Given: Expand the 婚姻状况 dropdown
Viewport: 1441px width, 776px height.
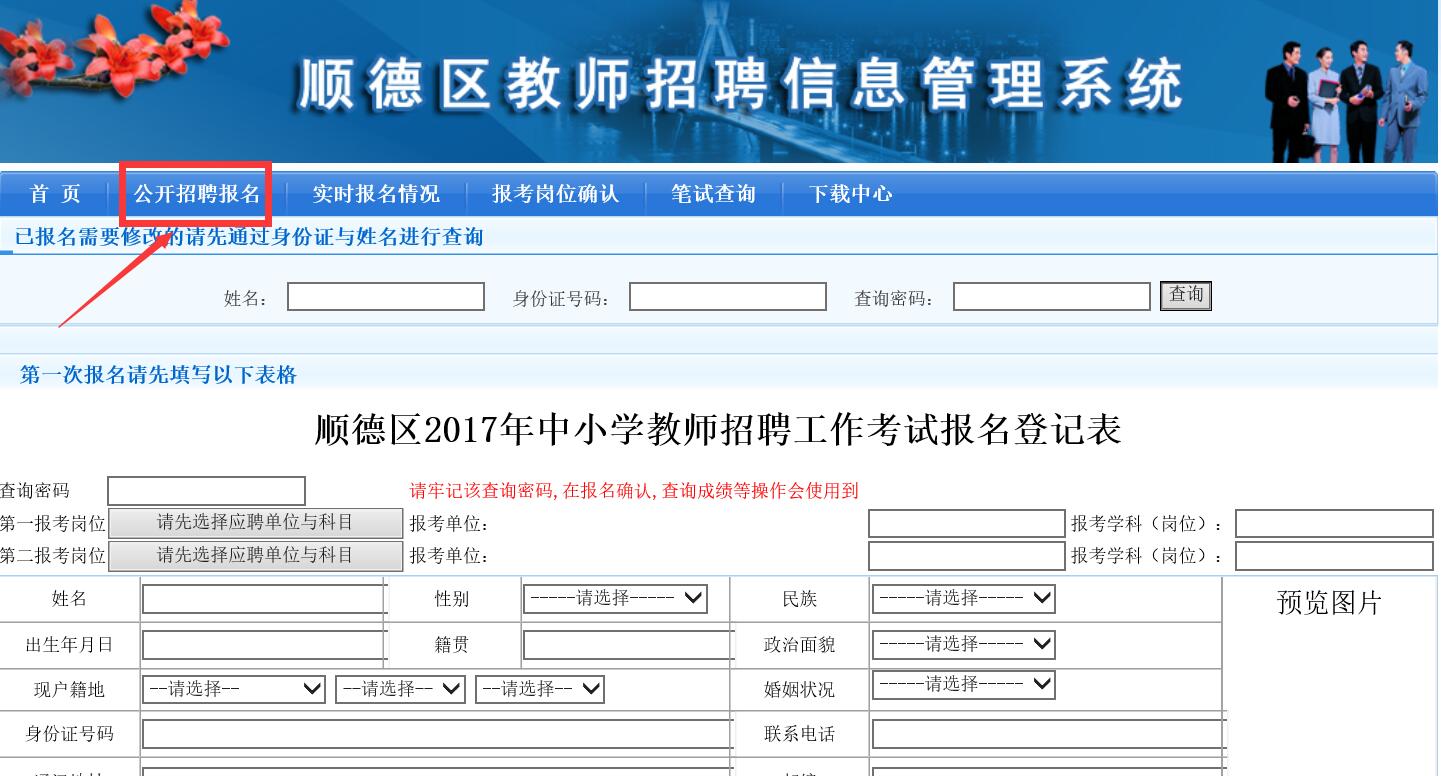Looking at the screenshot, I should coord(964,685).
